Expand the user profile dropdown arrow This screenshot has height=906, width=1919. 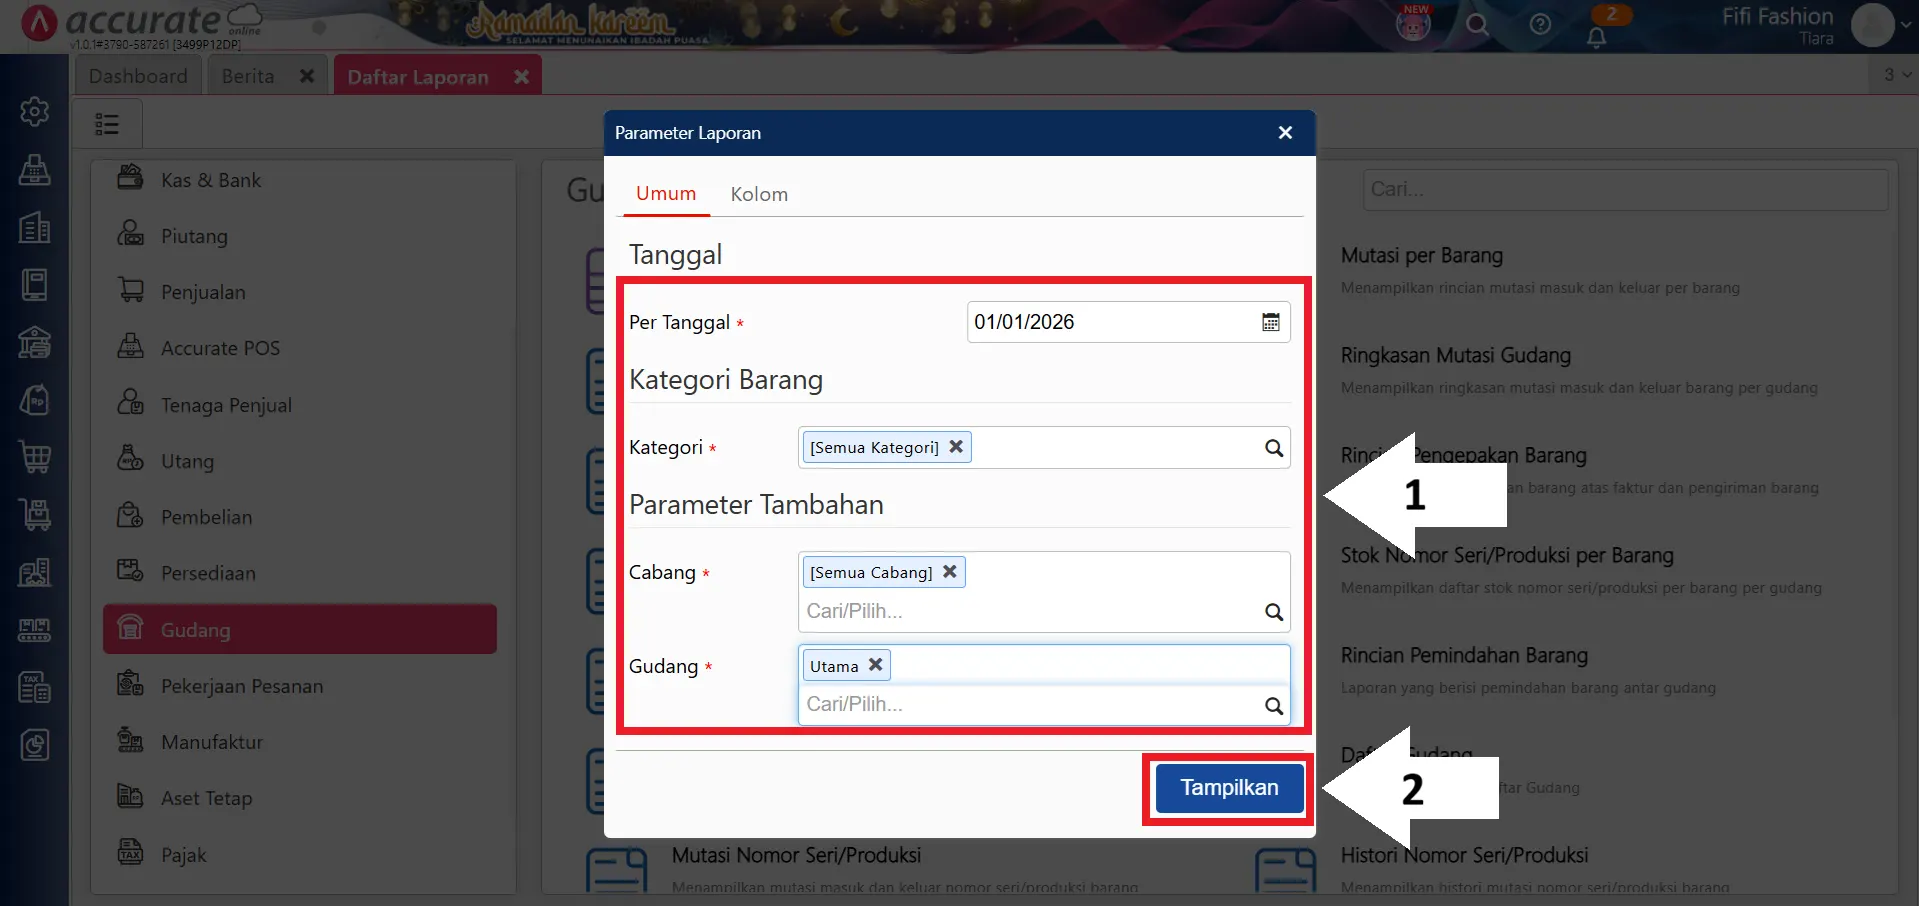(1905, 25)
